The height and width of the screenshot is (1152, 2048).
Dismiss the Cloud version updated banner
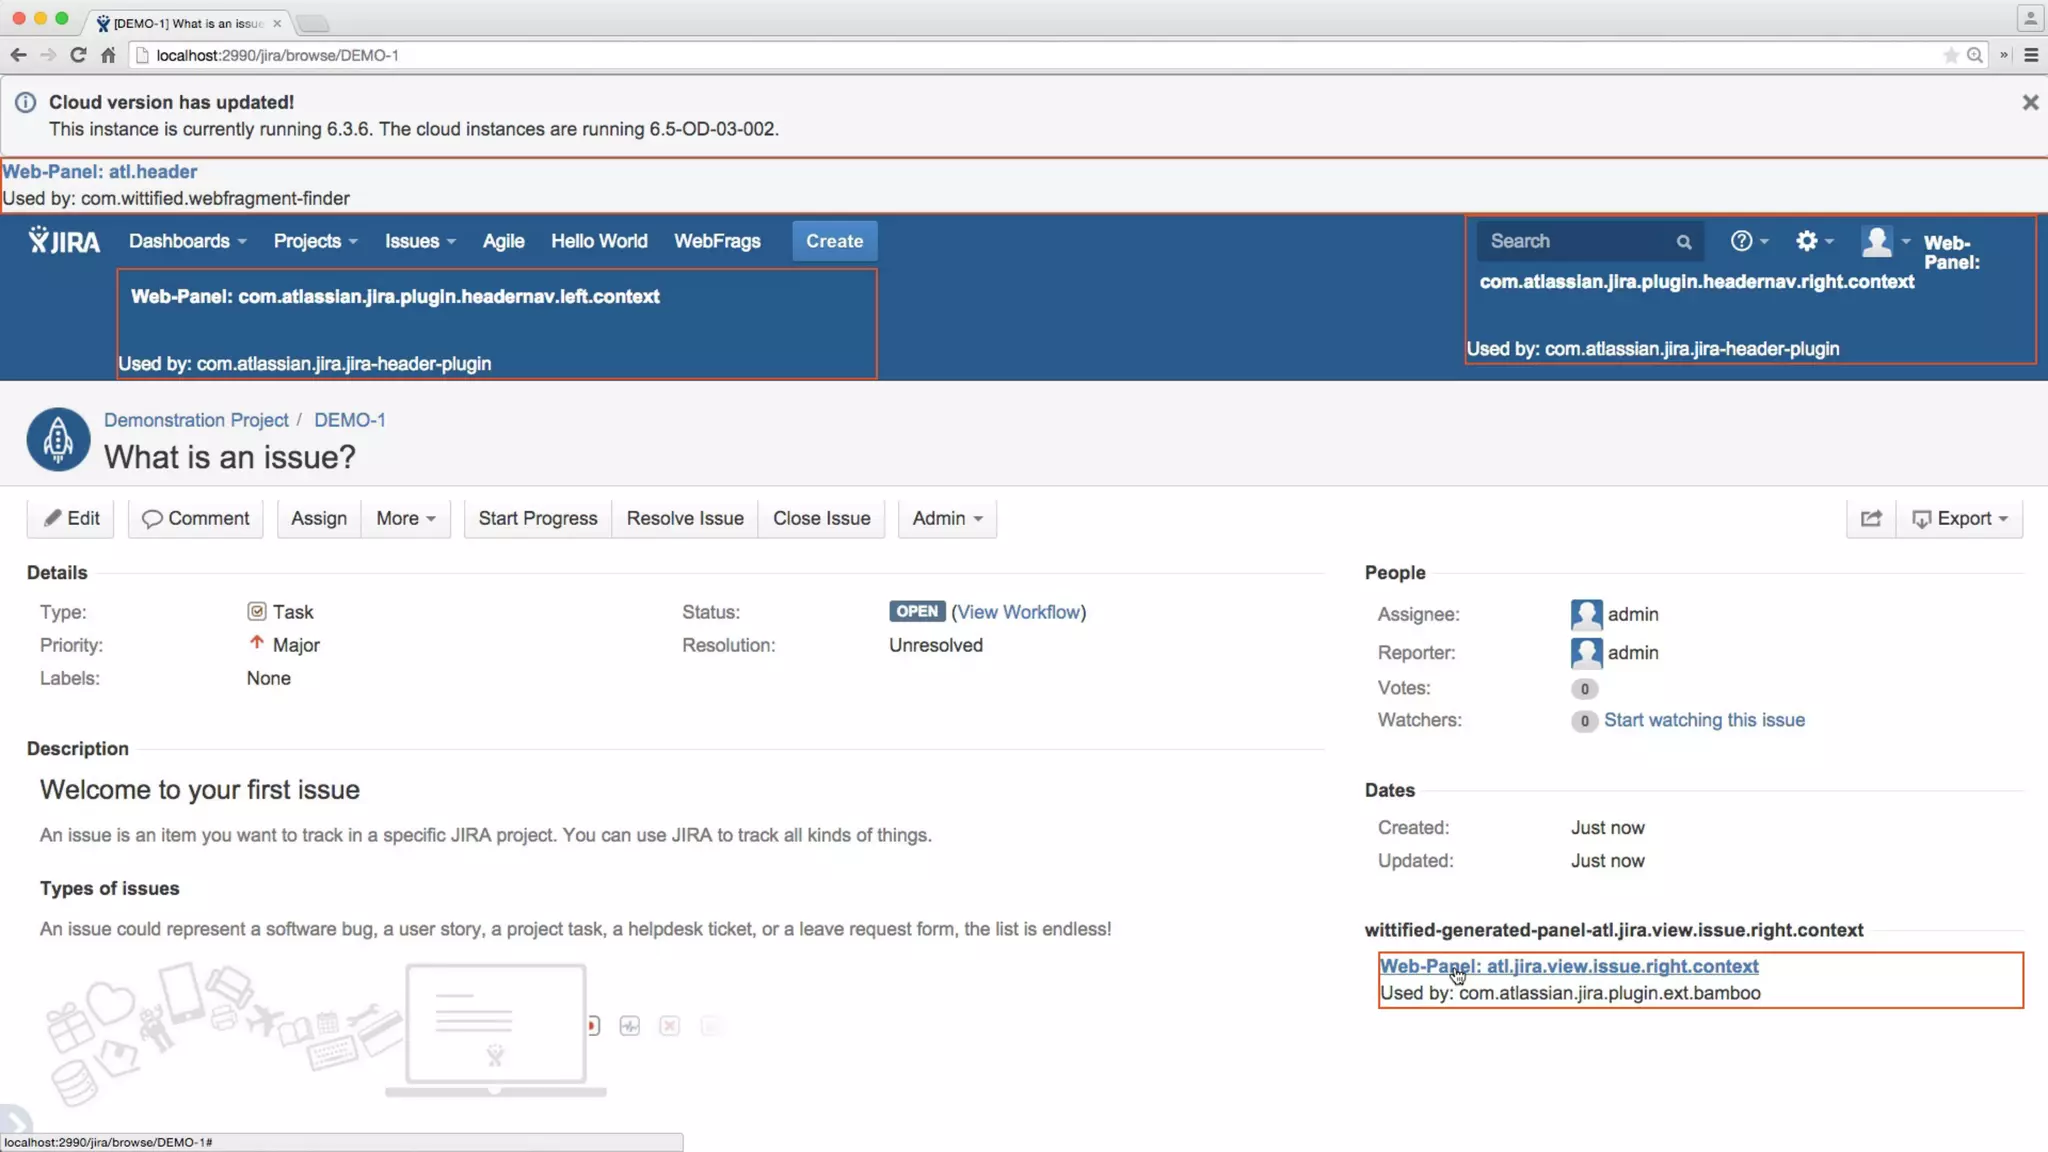(x=2029, y=102)
